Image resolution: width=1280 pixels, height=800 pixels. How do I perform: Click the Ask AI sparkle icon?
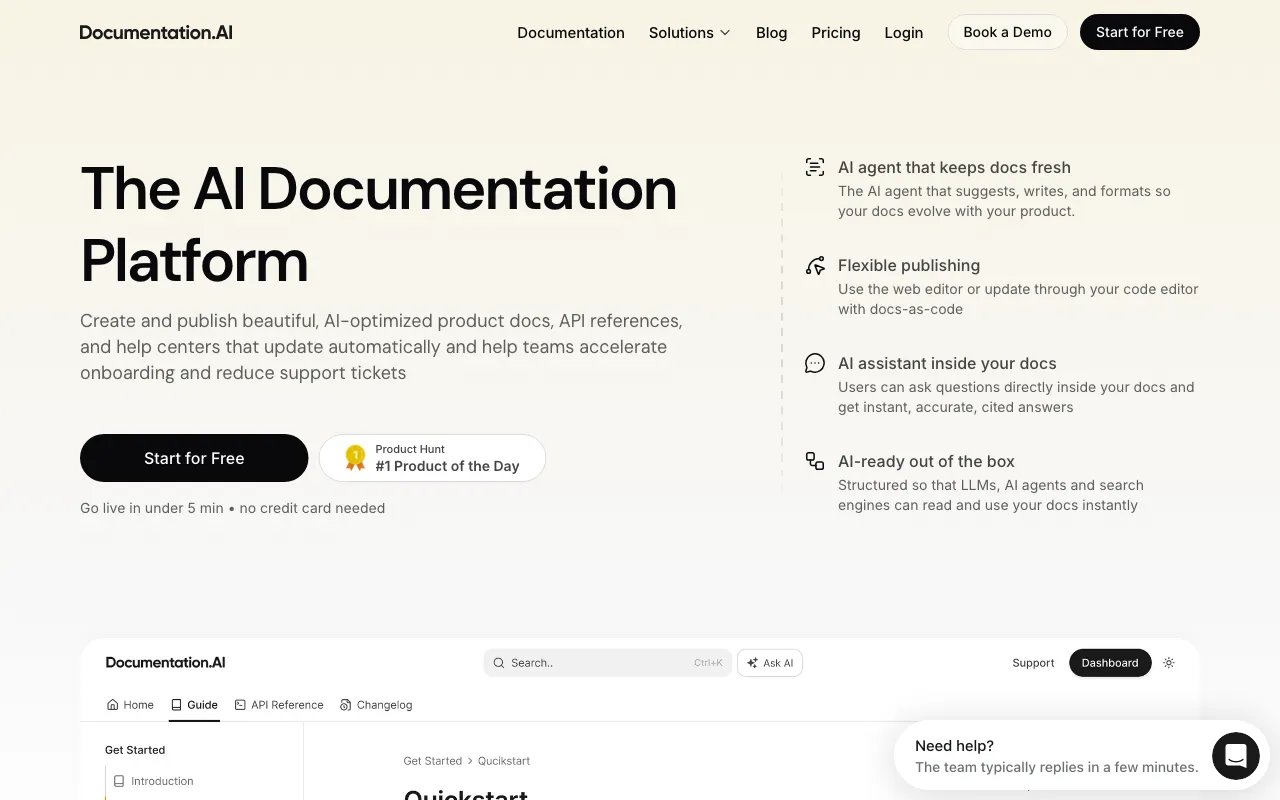coord(752,663)
